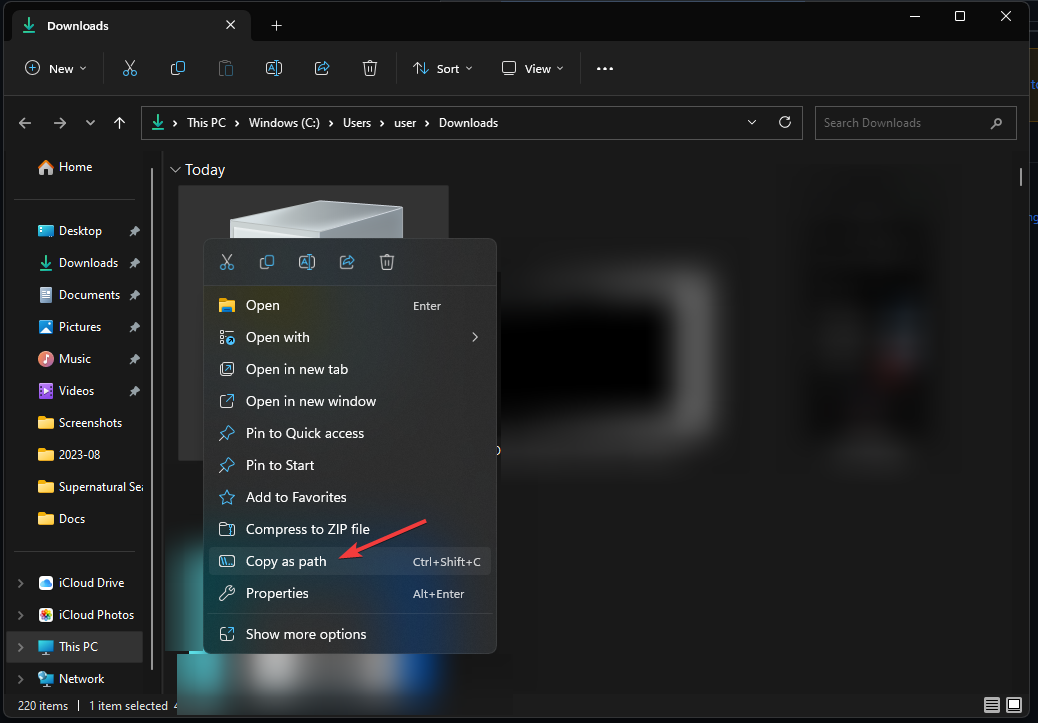Collapse the Today group header
The image size is (1038, 723).
click(176, 170)
